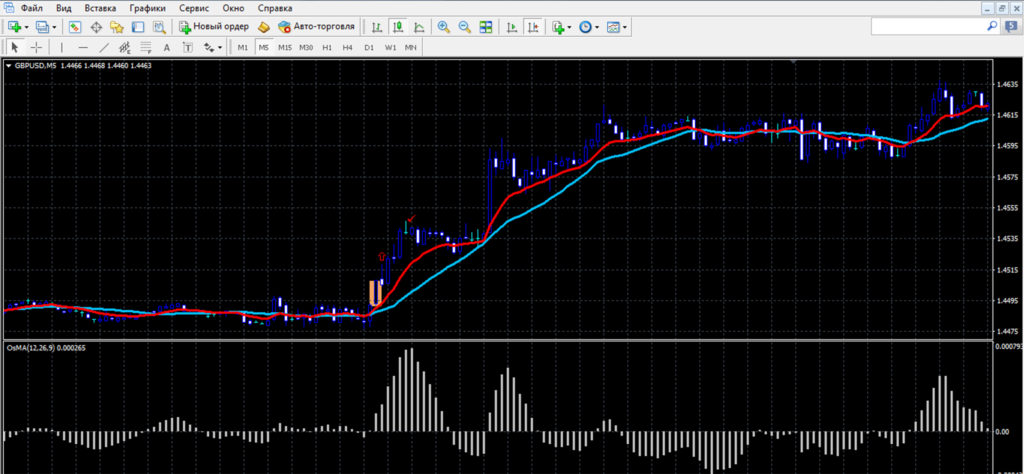Image resolution: width=1024 pixels, height=474 pixels.
Task: Expand the chart templates dropdown
Action: point(625,27)
